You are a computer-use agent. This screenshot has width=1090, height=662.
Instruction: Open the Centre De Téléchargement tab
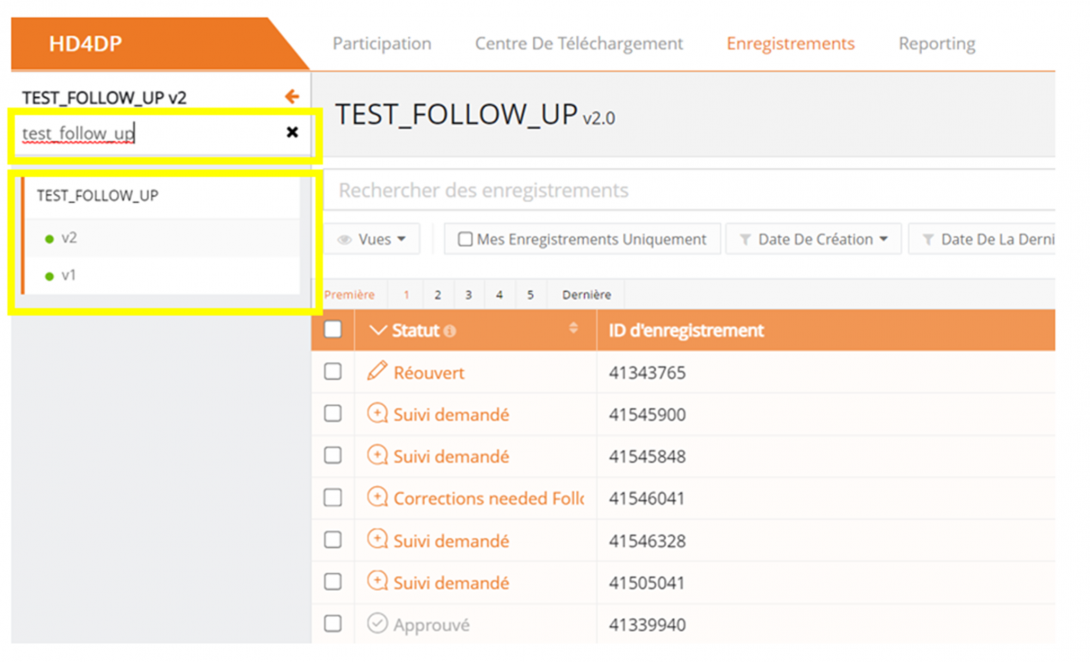point(579,44)
